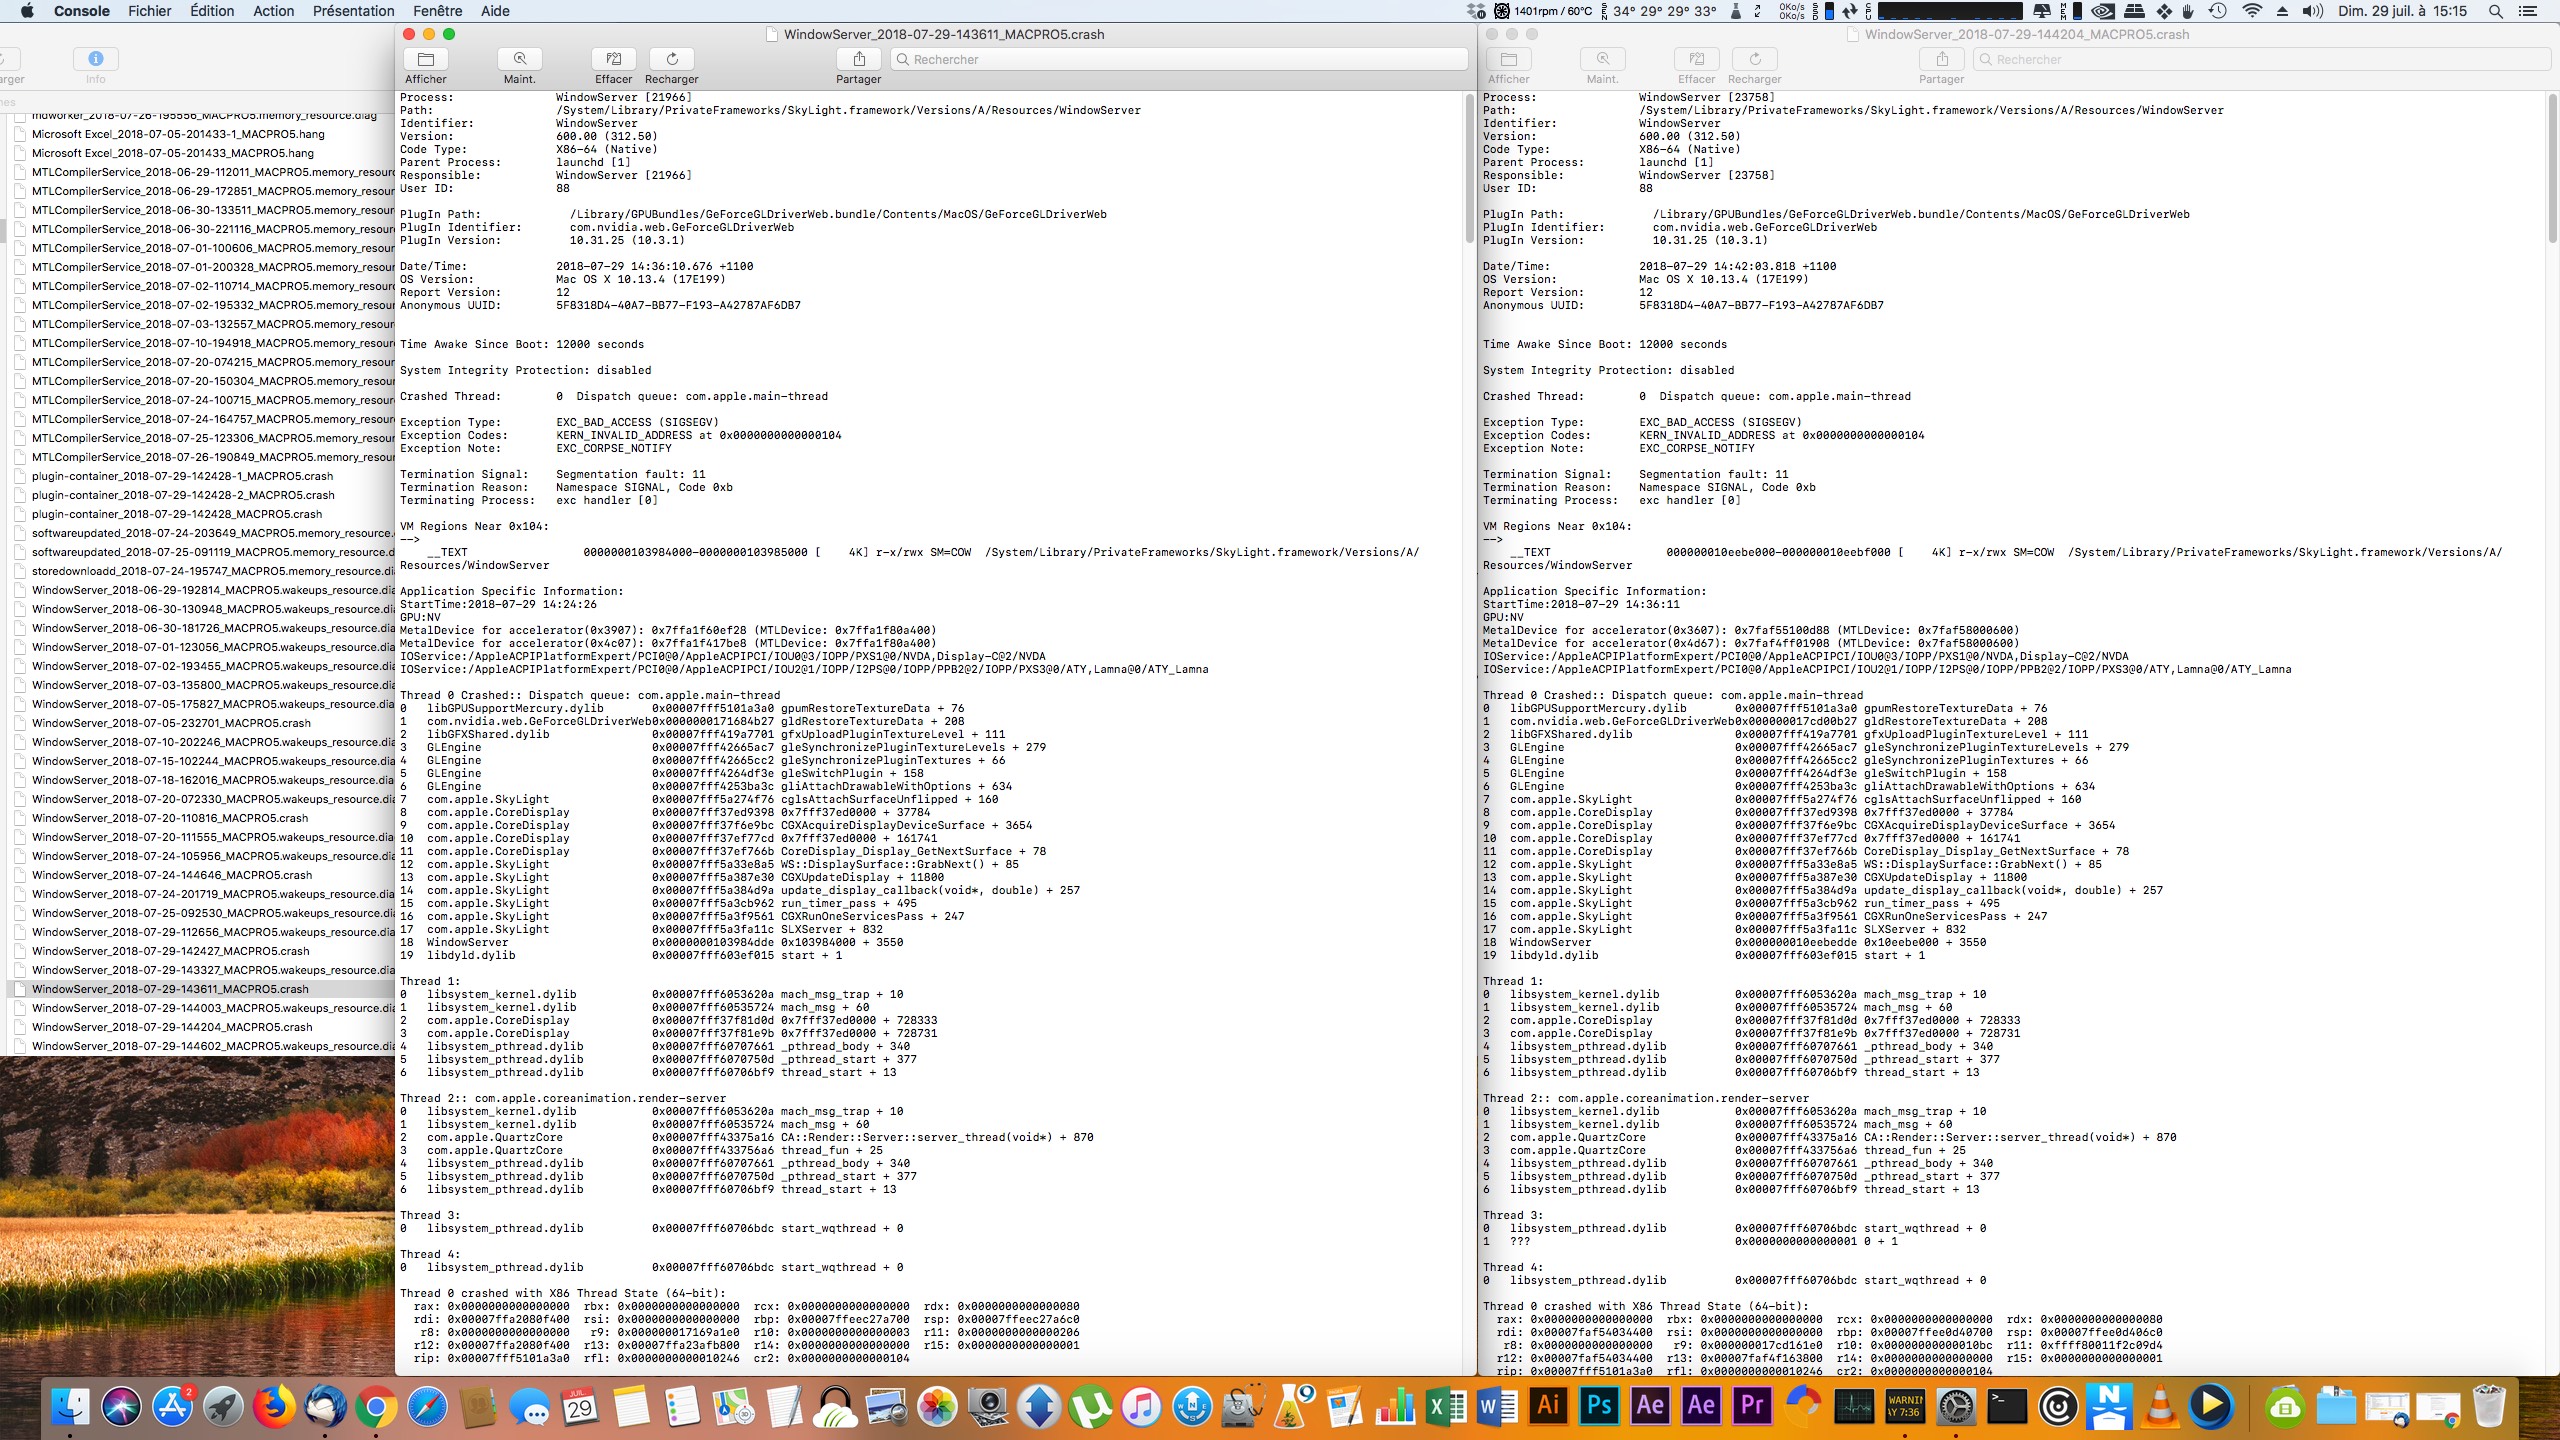Image resolution: width=2560 pixels, height=1440 pixels.
Task: Click the Recharger reload icon
Action: click(x=672, y=59)
